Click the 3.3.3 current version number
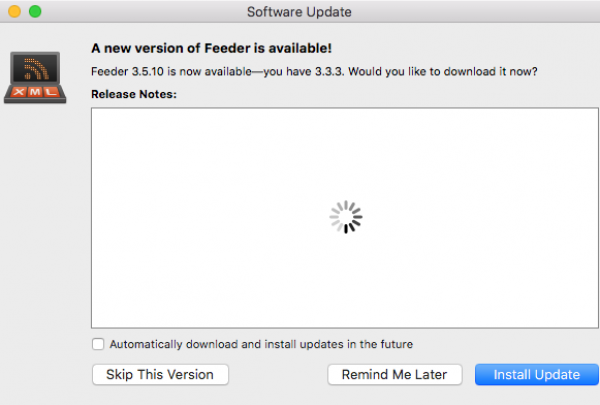600x405 pixels. (329, 72)
